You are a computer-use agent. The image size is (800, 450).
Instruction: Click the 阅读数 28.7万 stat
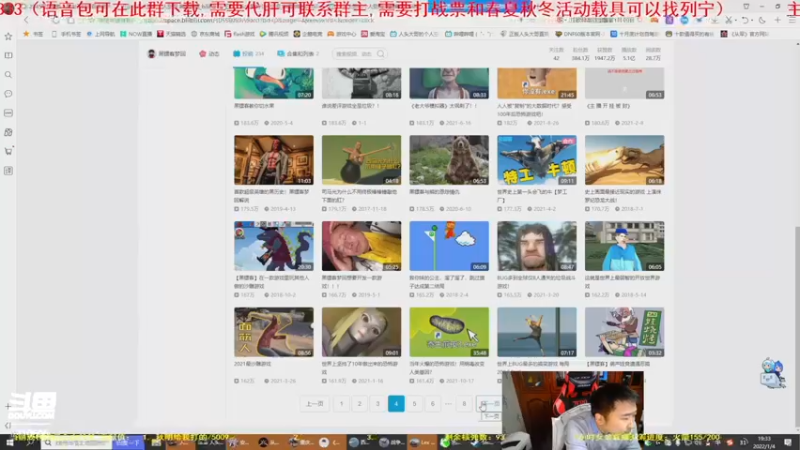(653, 54)
